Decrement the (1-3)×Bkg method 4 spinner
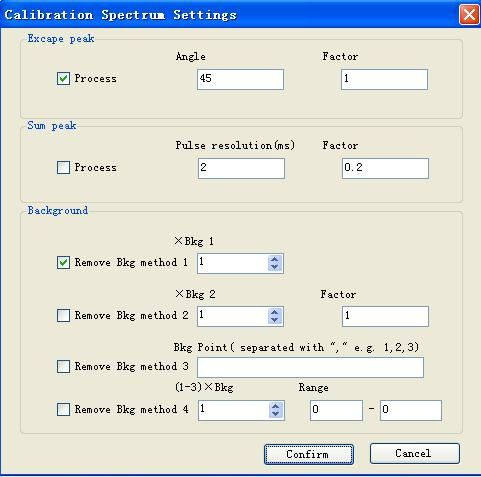The image size is (481, 477). tap(276, 414)
